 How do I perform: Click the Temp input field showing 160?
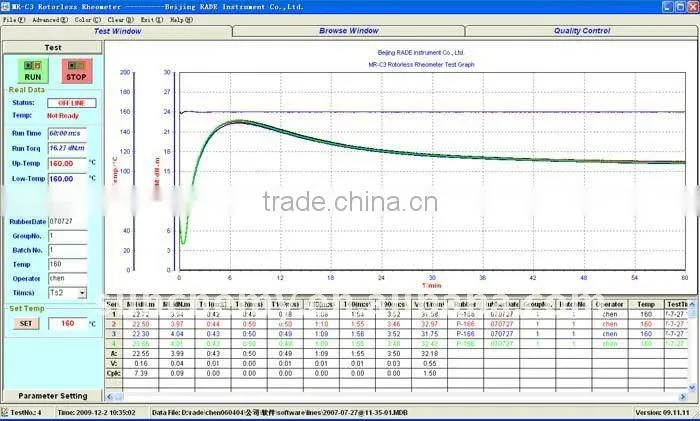(x=68, y=264)
